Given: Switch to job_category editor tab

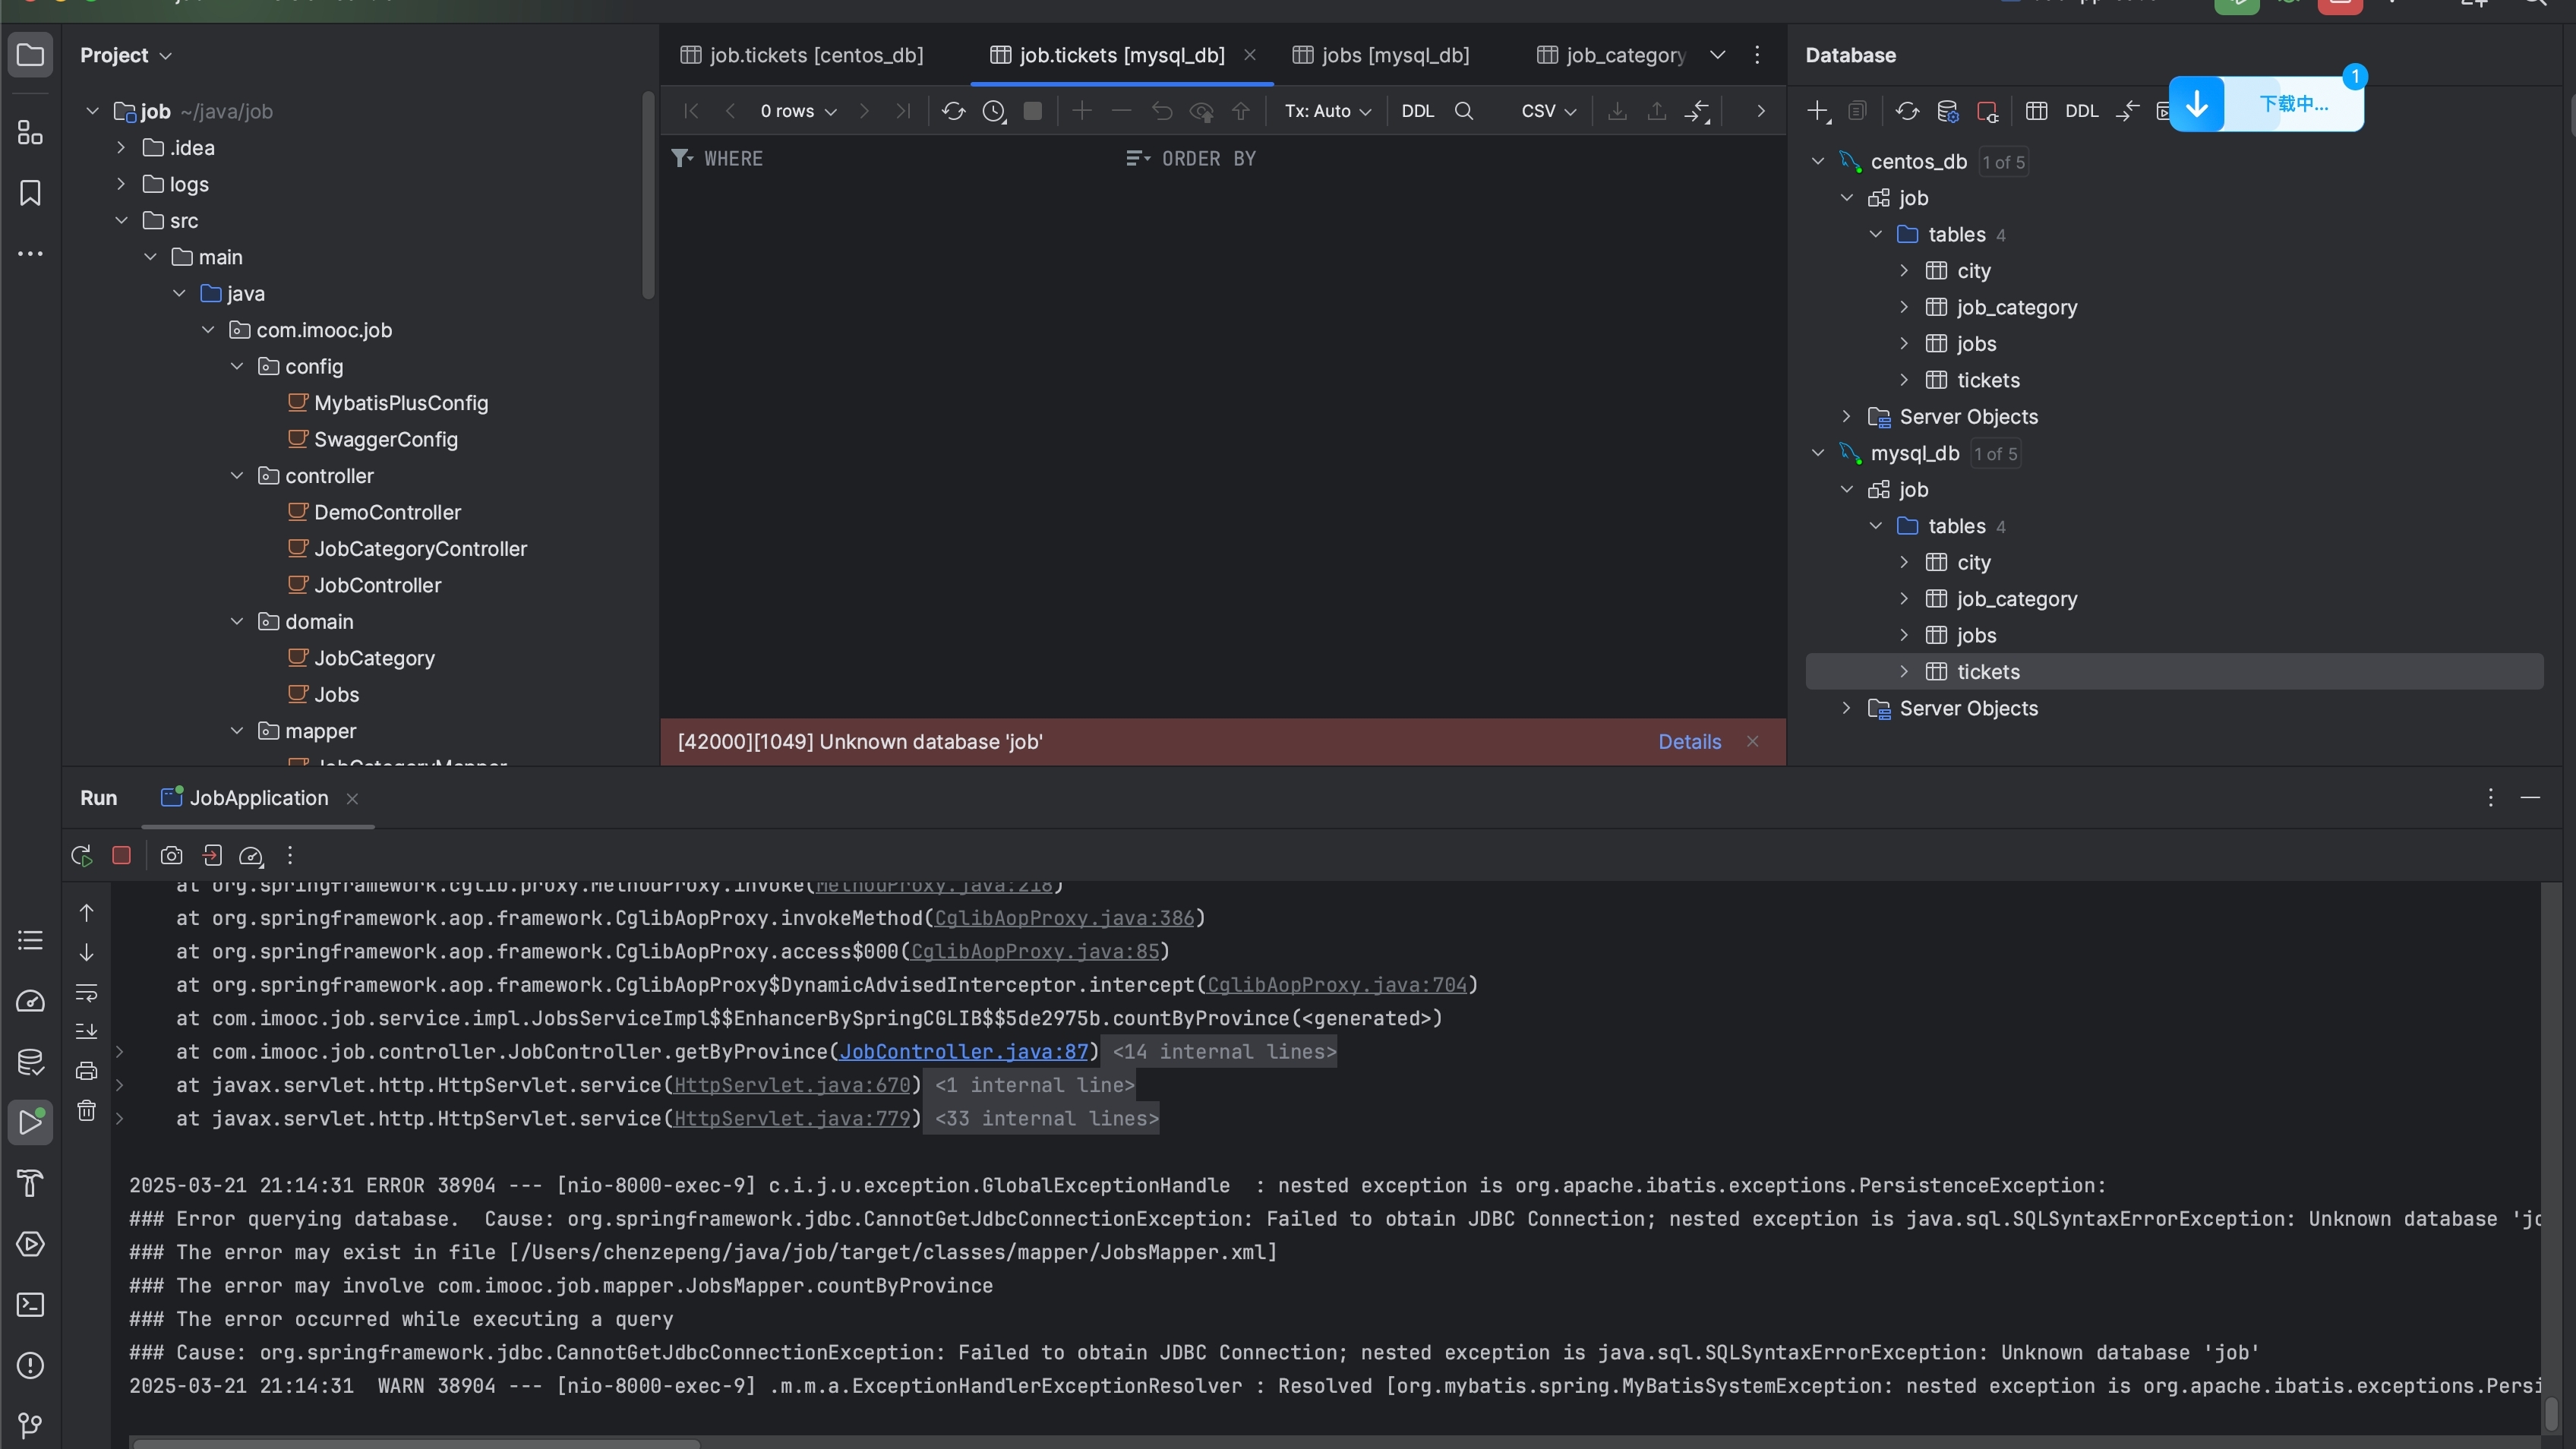Looking at the screenshot, I should 1612,55.
